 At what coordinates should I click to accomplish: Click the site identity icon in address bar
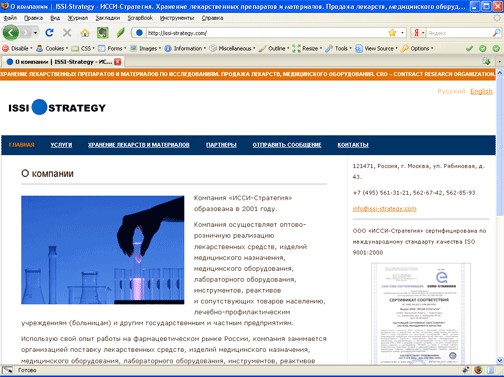(x=139, y=33)
